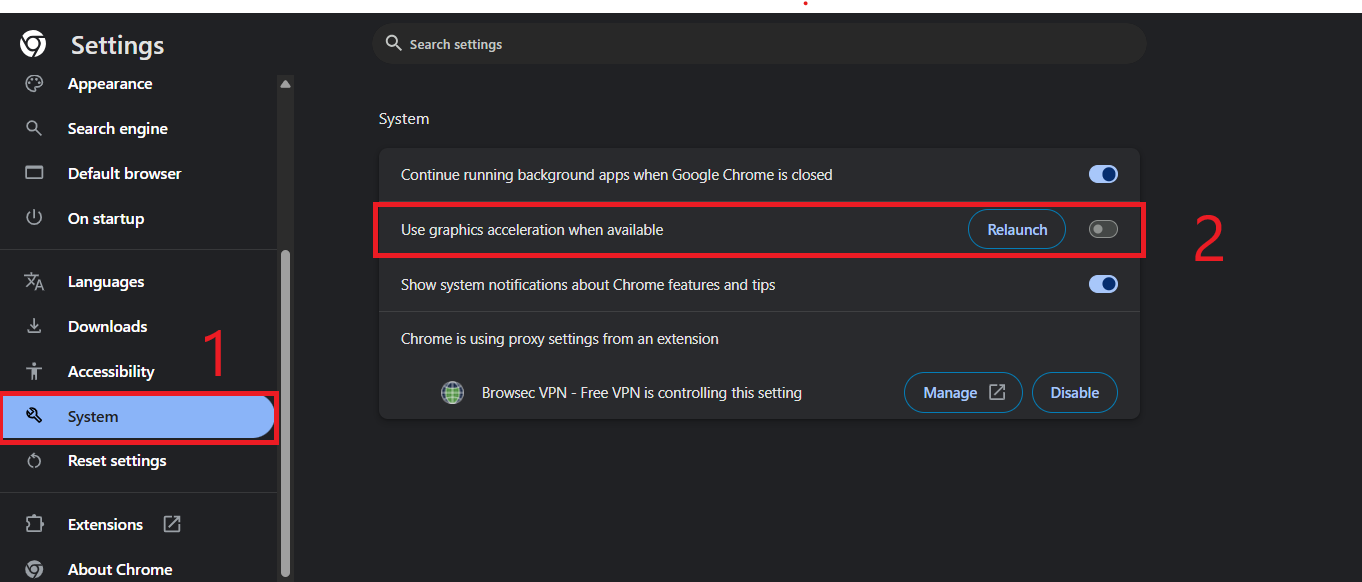Click the Search engine magnifier icon
This screenshot has width=1362, height=582.
tap(34, 129)
